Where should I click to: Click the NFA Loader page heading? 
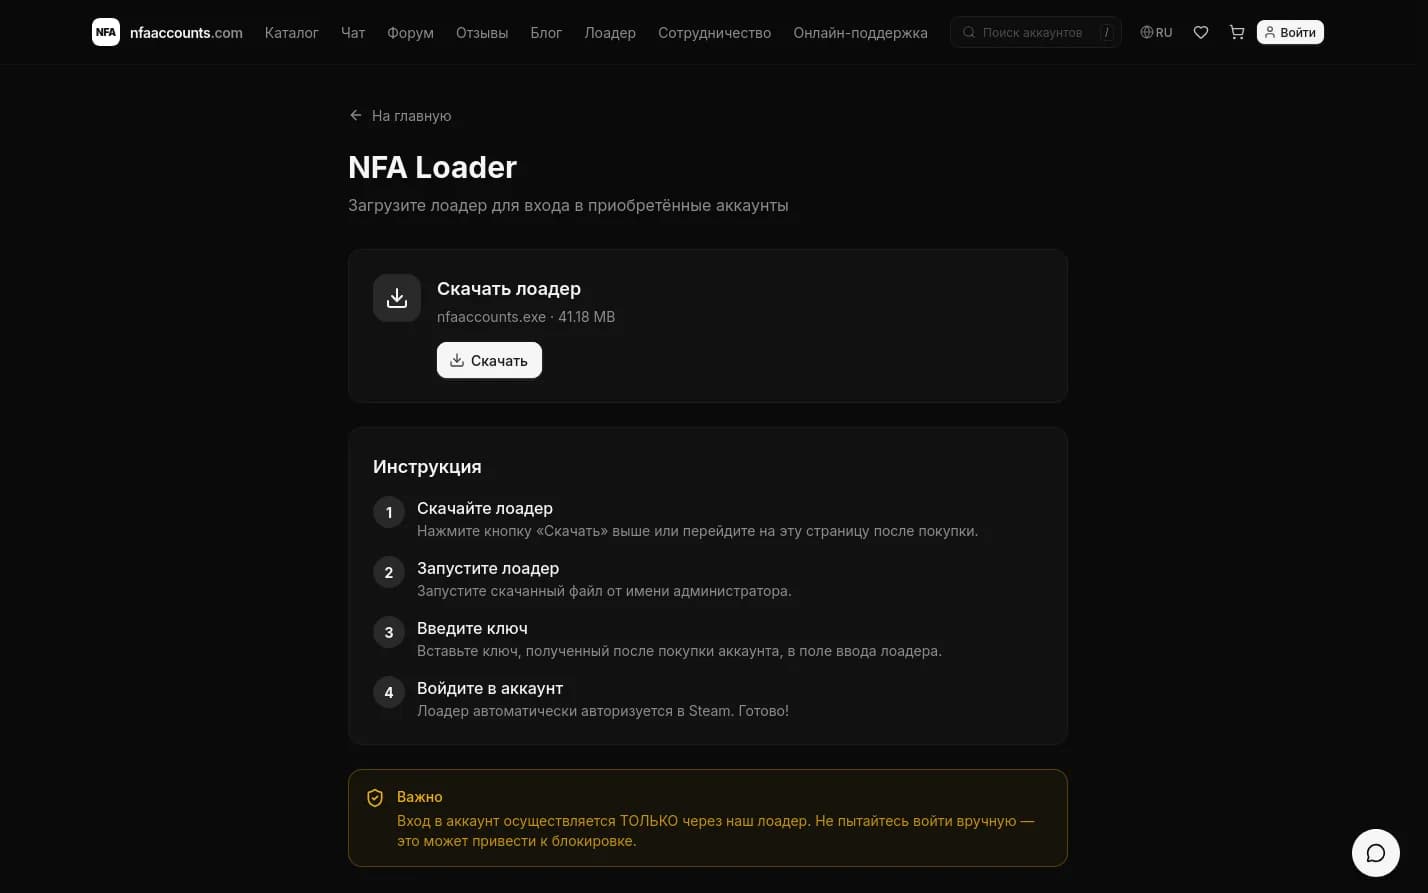click(x=432, y=167)
